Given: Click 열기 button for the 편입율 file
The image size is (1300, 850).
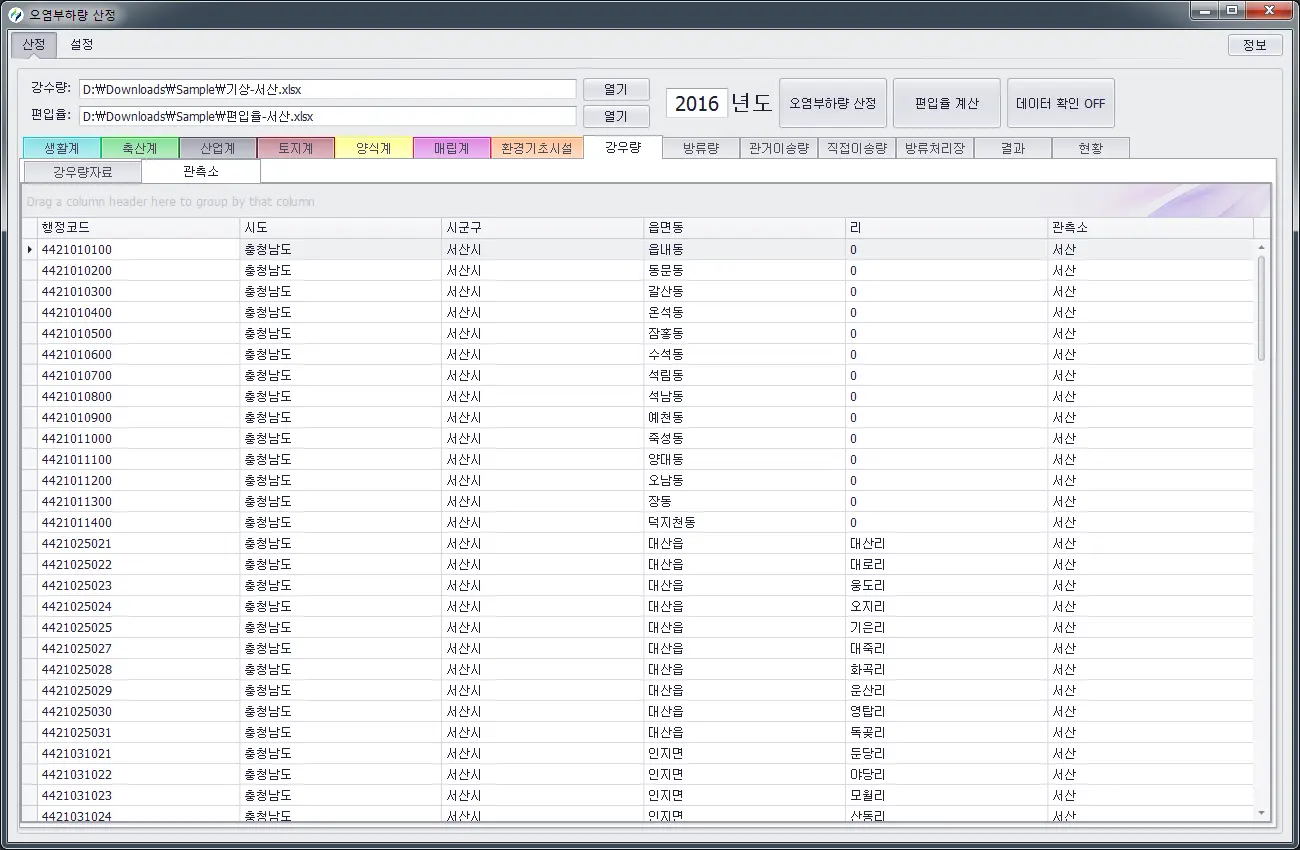Looking at the screenshot, I should point(616,116).
